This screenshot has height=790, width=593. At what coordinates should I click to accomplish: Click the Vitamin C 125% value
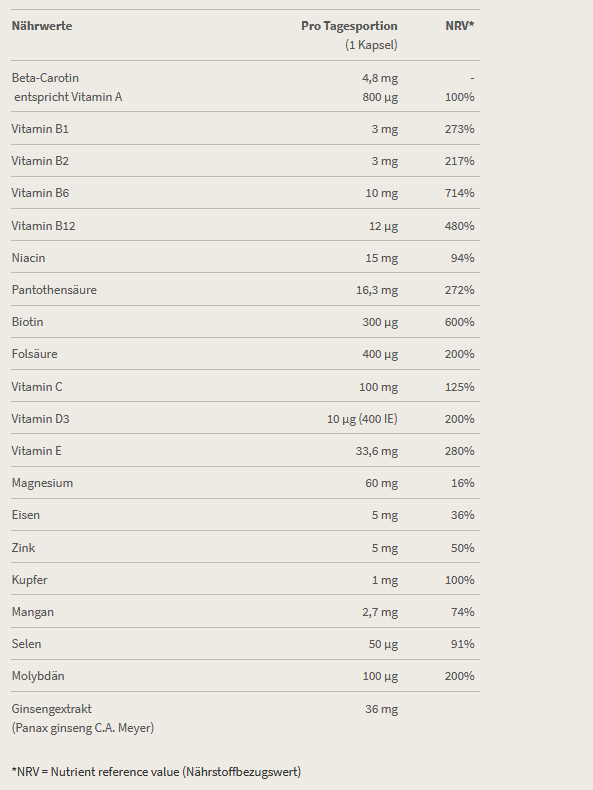(459, 387)
